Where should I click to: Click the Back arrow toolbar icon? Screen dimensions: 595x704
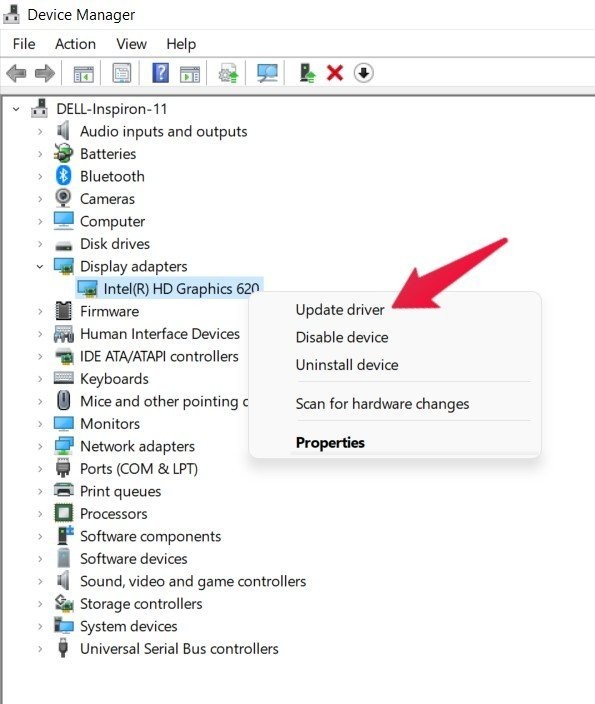(17, 73)
